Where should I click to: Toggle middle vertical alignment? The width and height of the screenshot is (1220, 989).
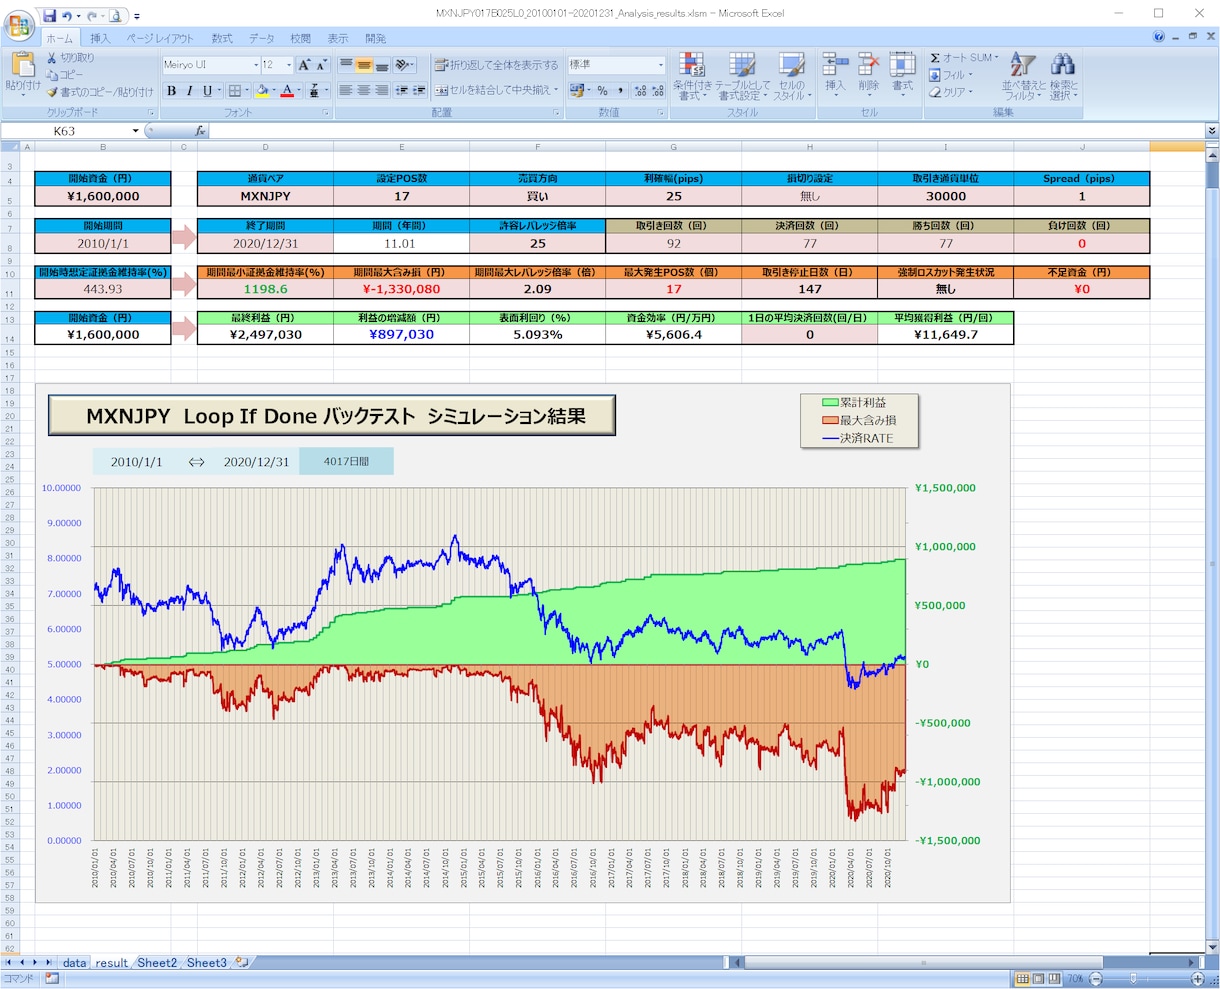click(363, 65)
